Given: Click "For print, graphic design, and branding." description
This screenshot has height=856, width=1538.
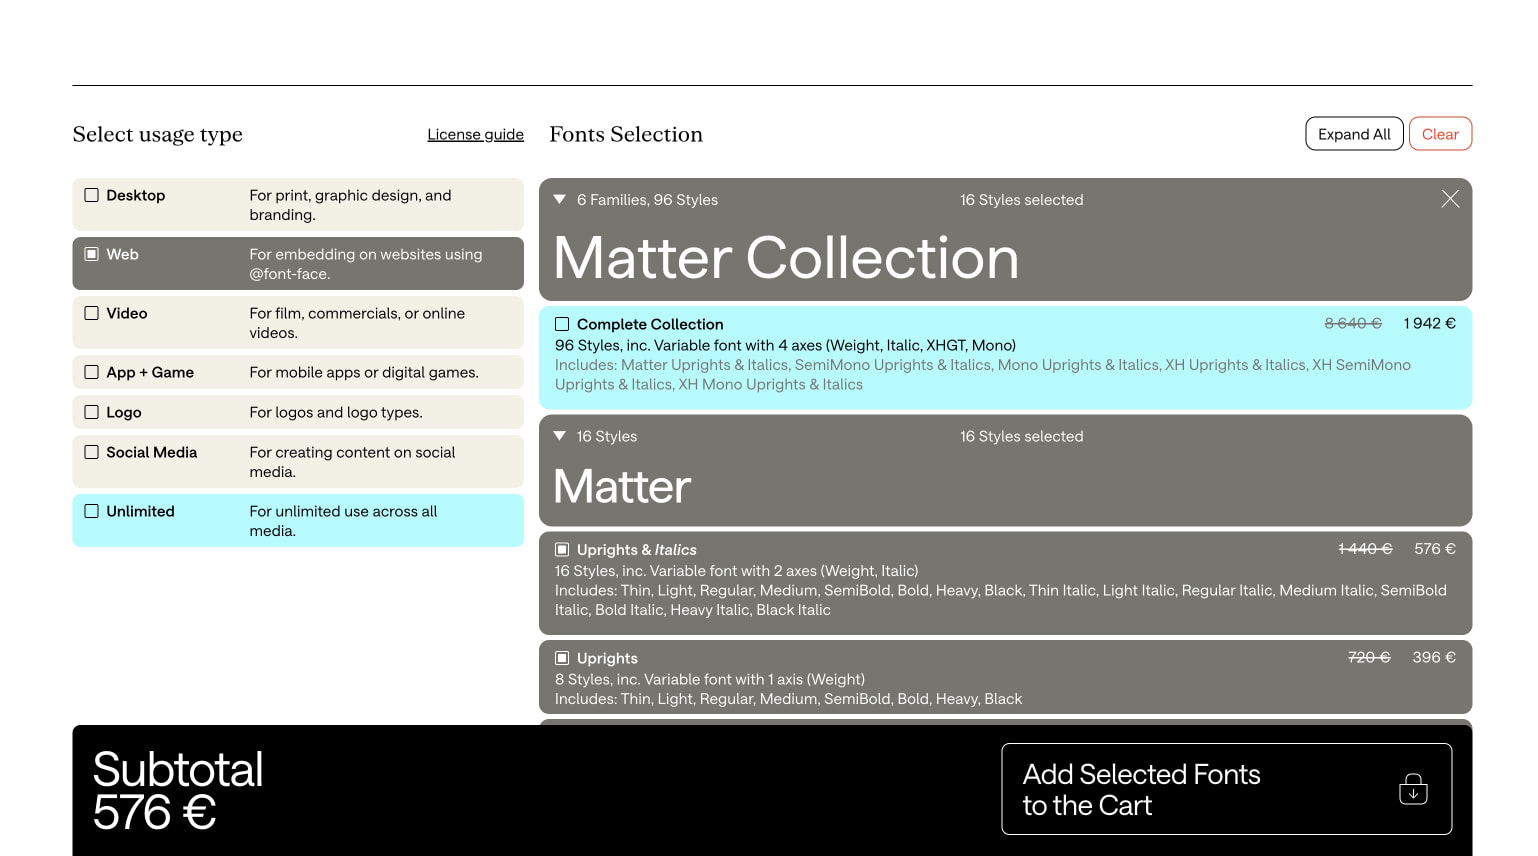Looking at the screenshot, I should pos(350,205).
